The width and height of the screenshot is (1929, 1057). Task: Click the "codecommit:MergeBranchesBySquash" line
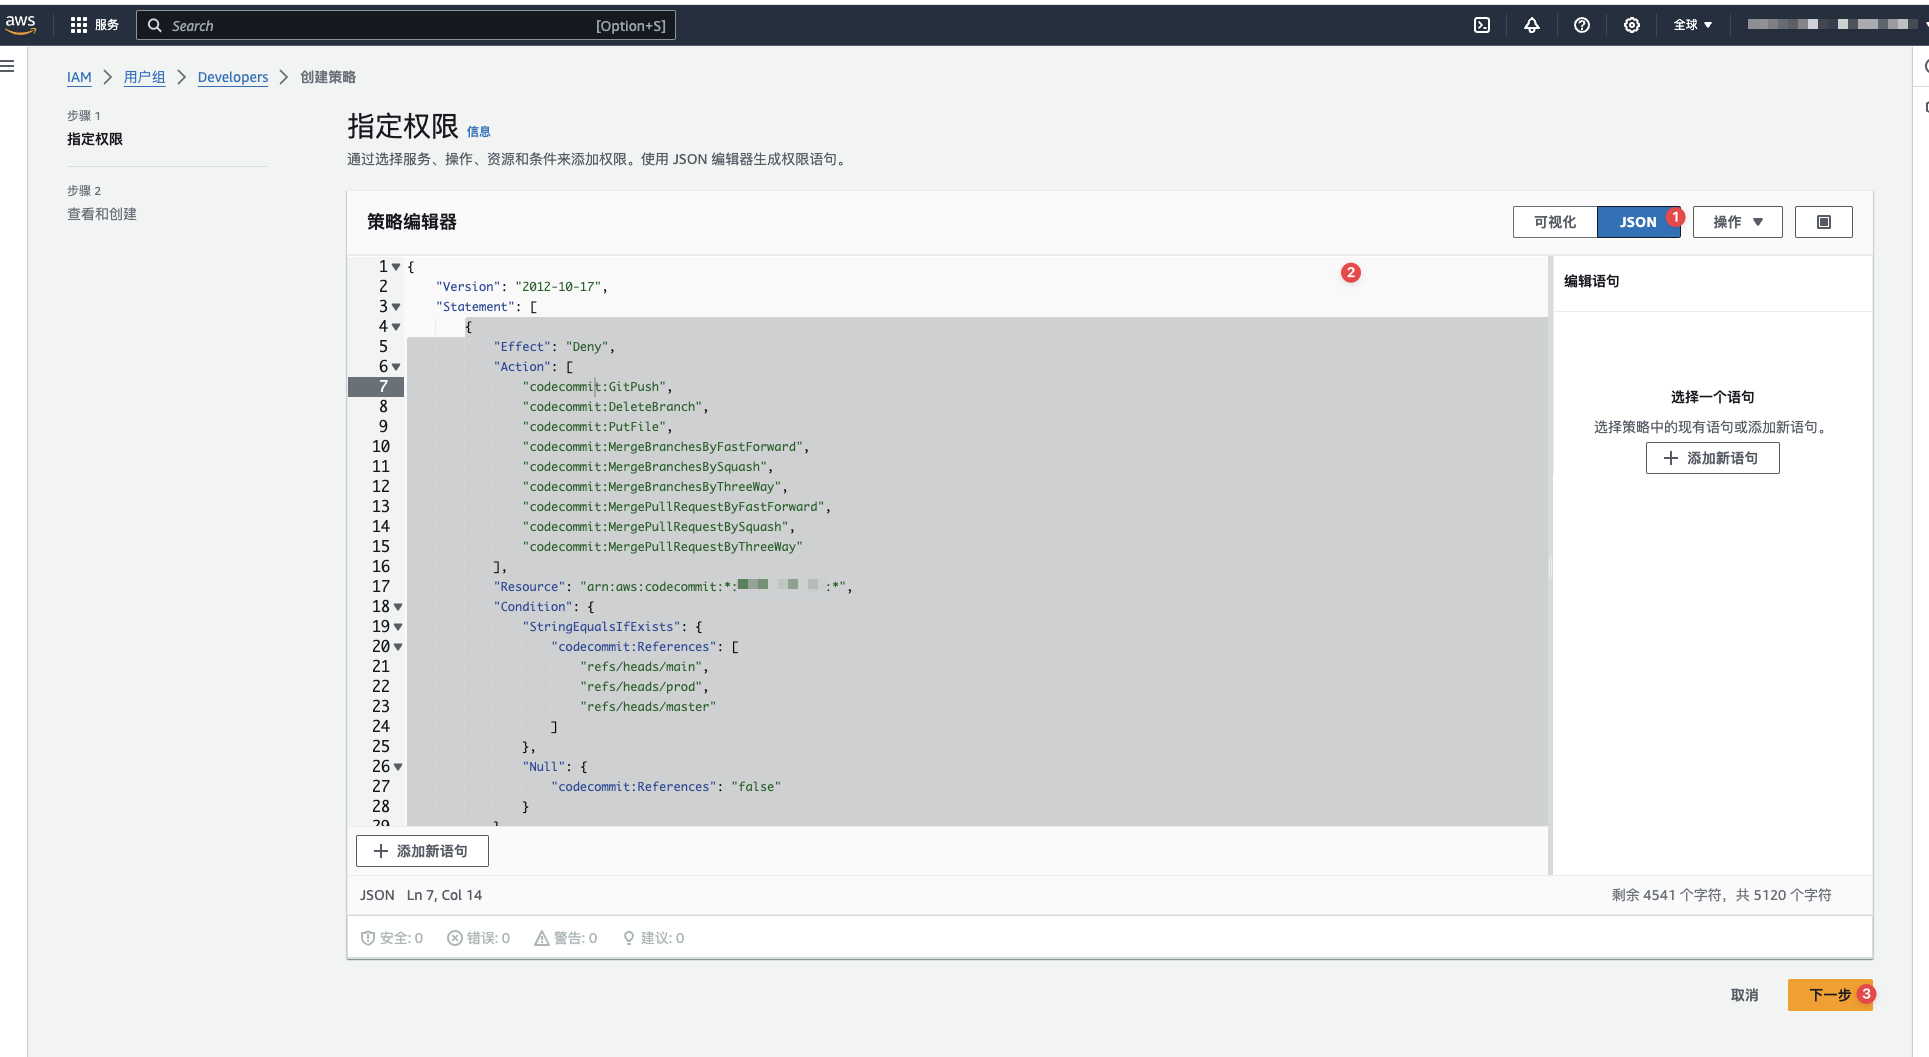click(647, 467)
